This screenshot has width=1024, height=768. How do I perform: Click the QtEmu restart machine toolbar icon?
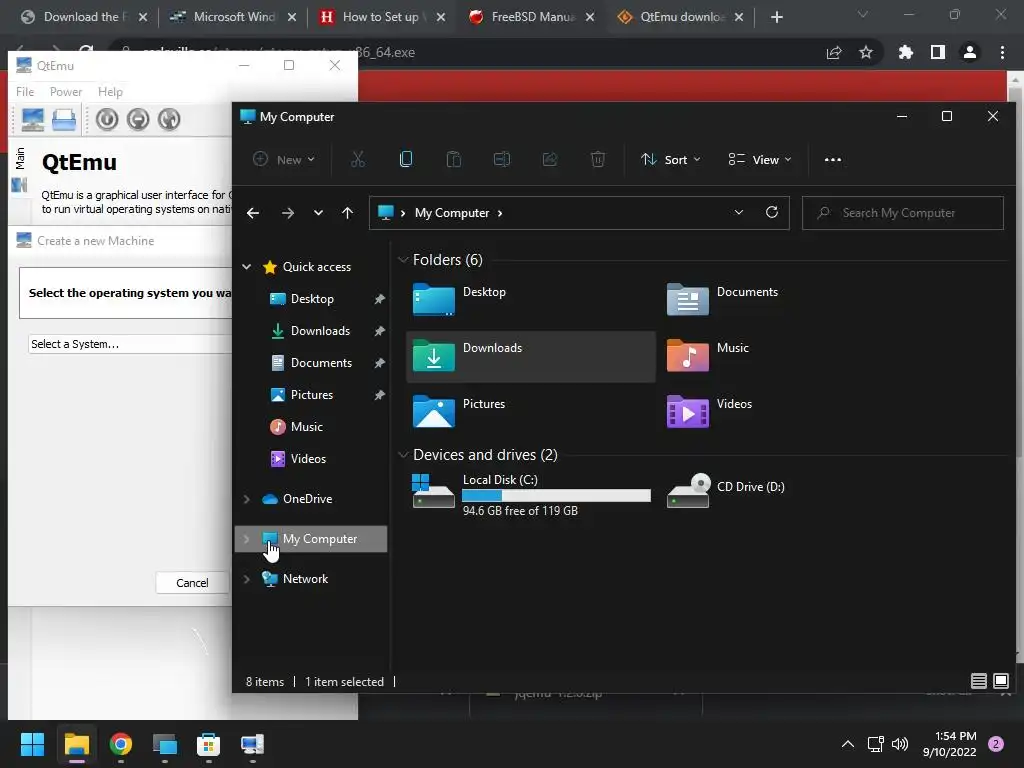pyautogui.click(x=168, y=119)
